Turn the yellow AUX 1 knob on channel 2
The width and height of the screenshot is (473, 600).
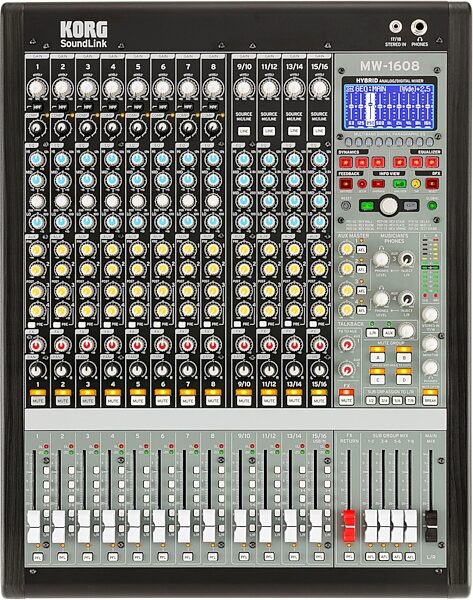coord(61,250)
